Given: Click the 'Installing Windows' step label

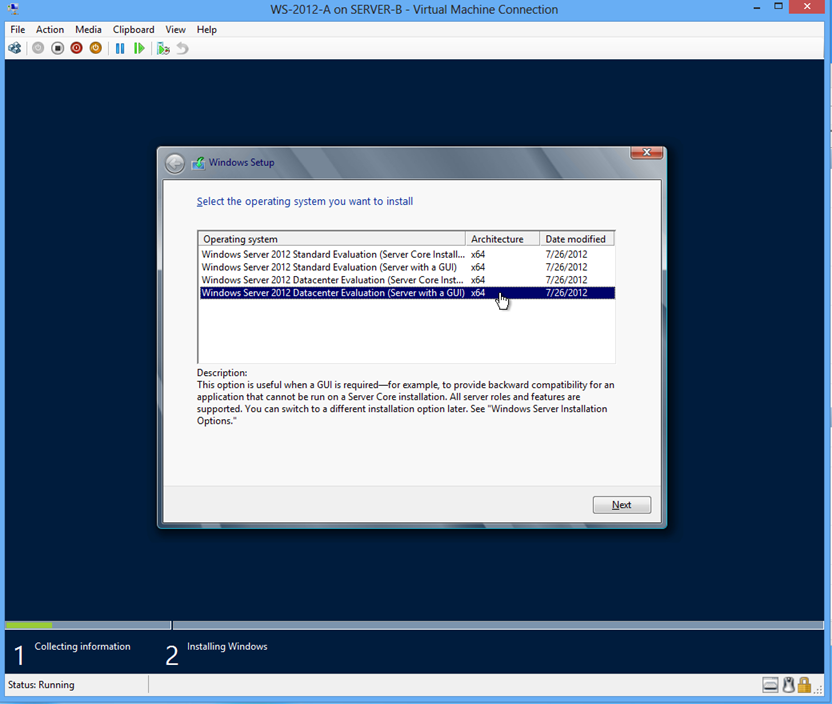Looking at the screenshot, I should coord(227,646).
